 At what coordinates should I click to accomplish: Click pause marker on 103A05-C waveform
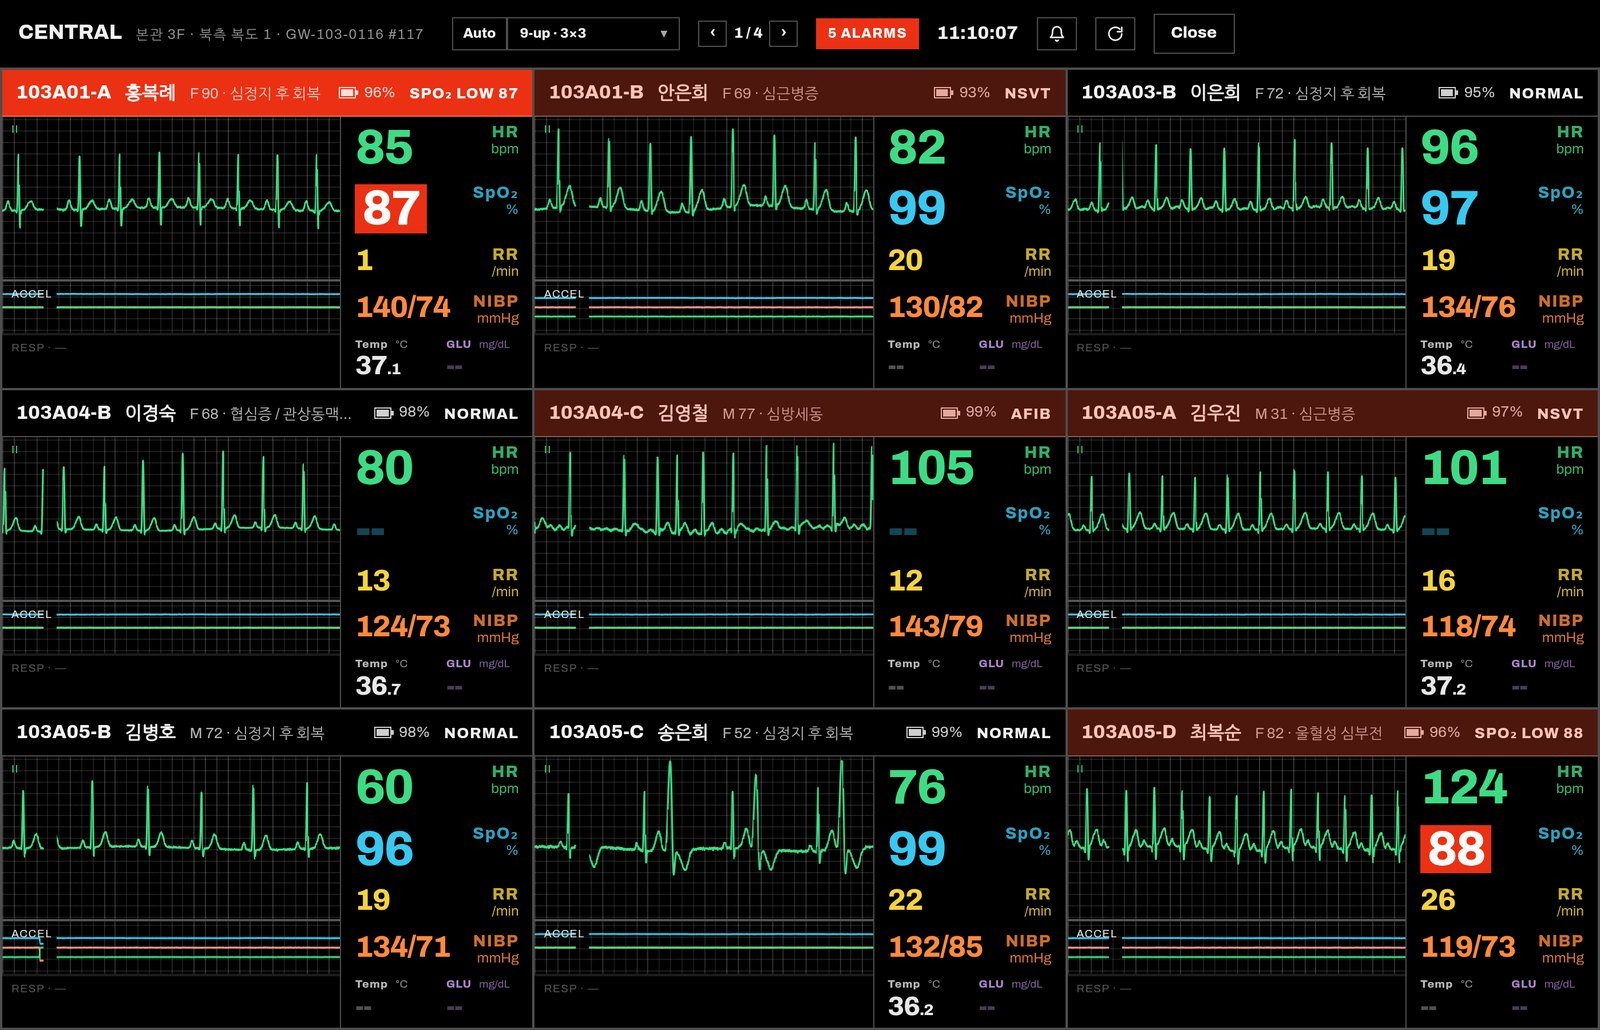click(x=547, y=769)
